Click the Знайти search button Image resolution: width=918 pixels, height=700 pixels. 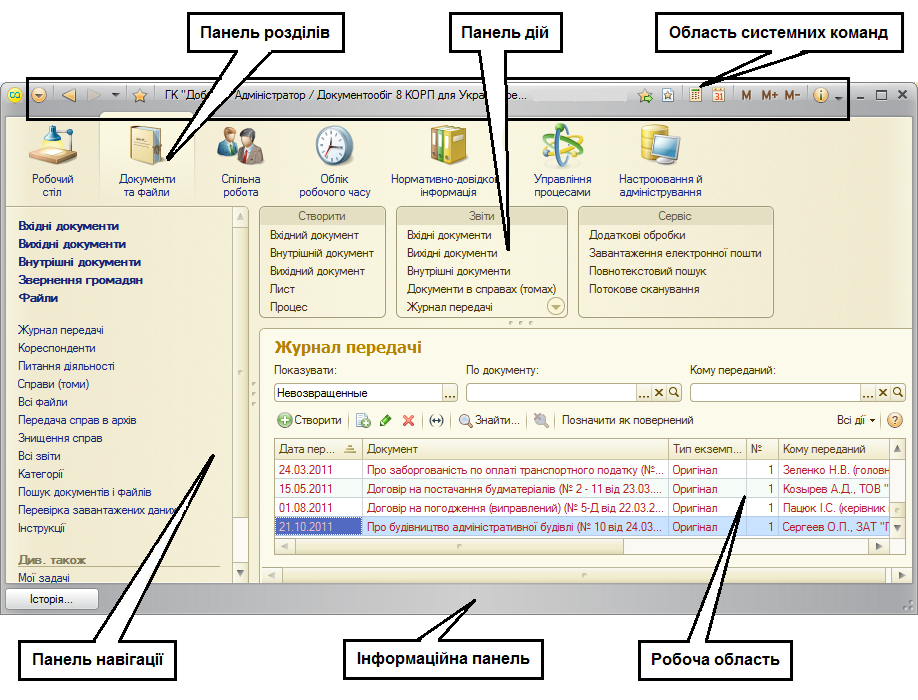pyautogui.click(x=489, y=420)
